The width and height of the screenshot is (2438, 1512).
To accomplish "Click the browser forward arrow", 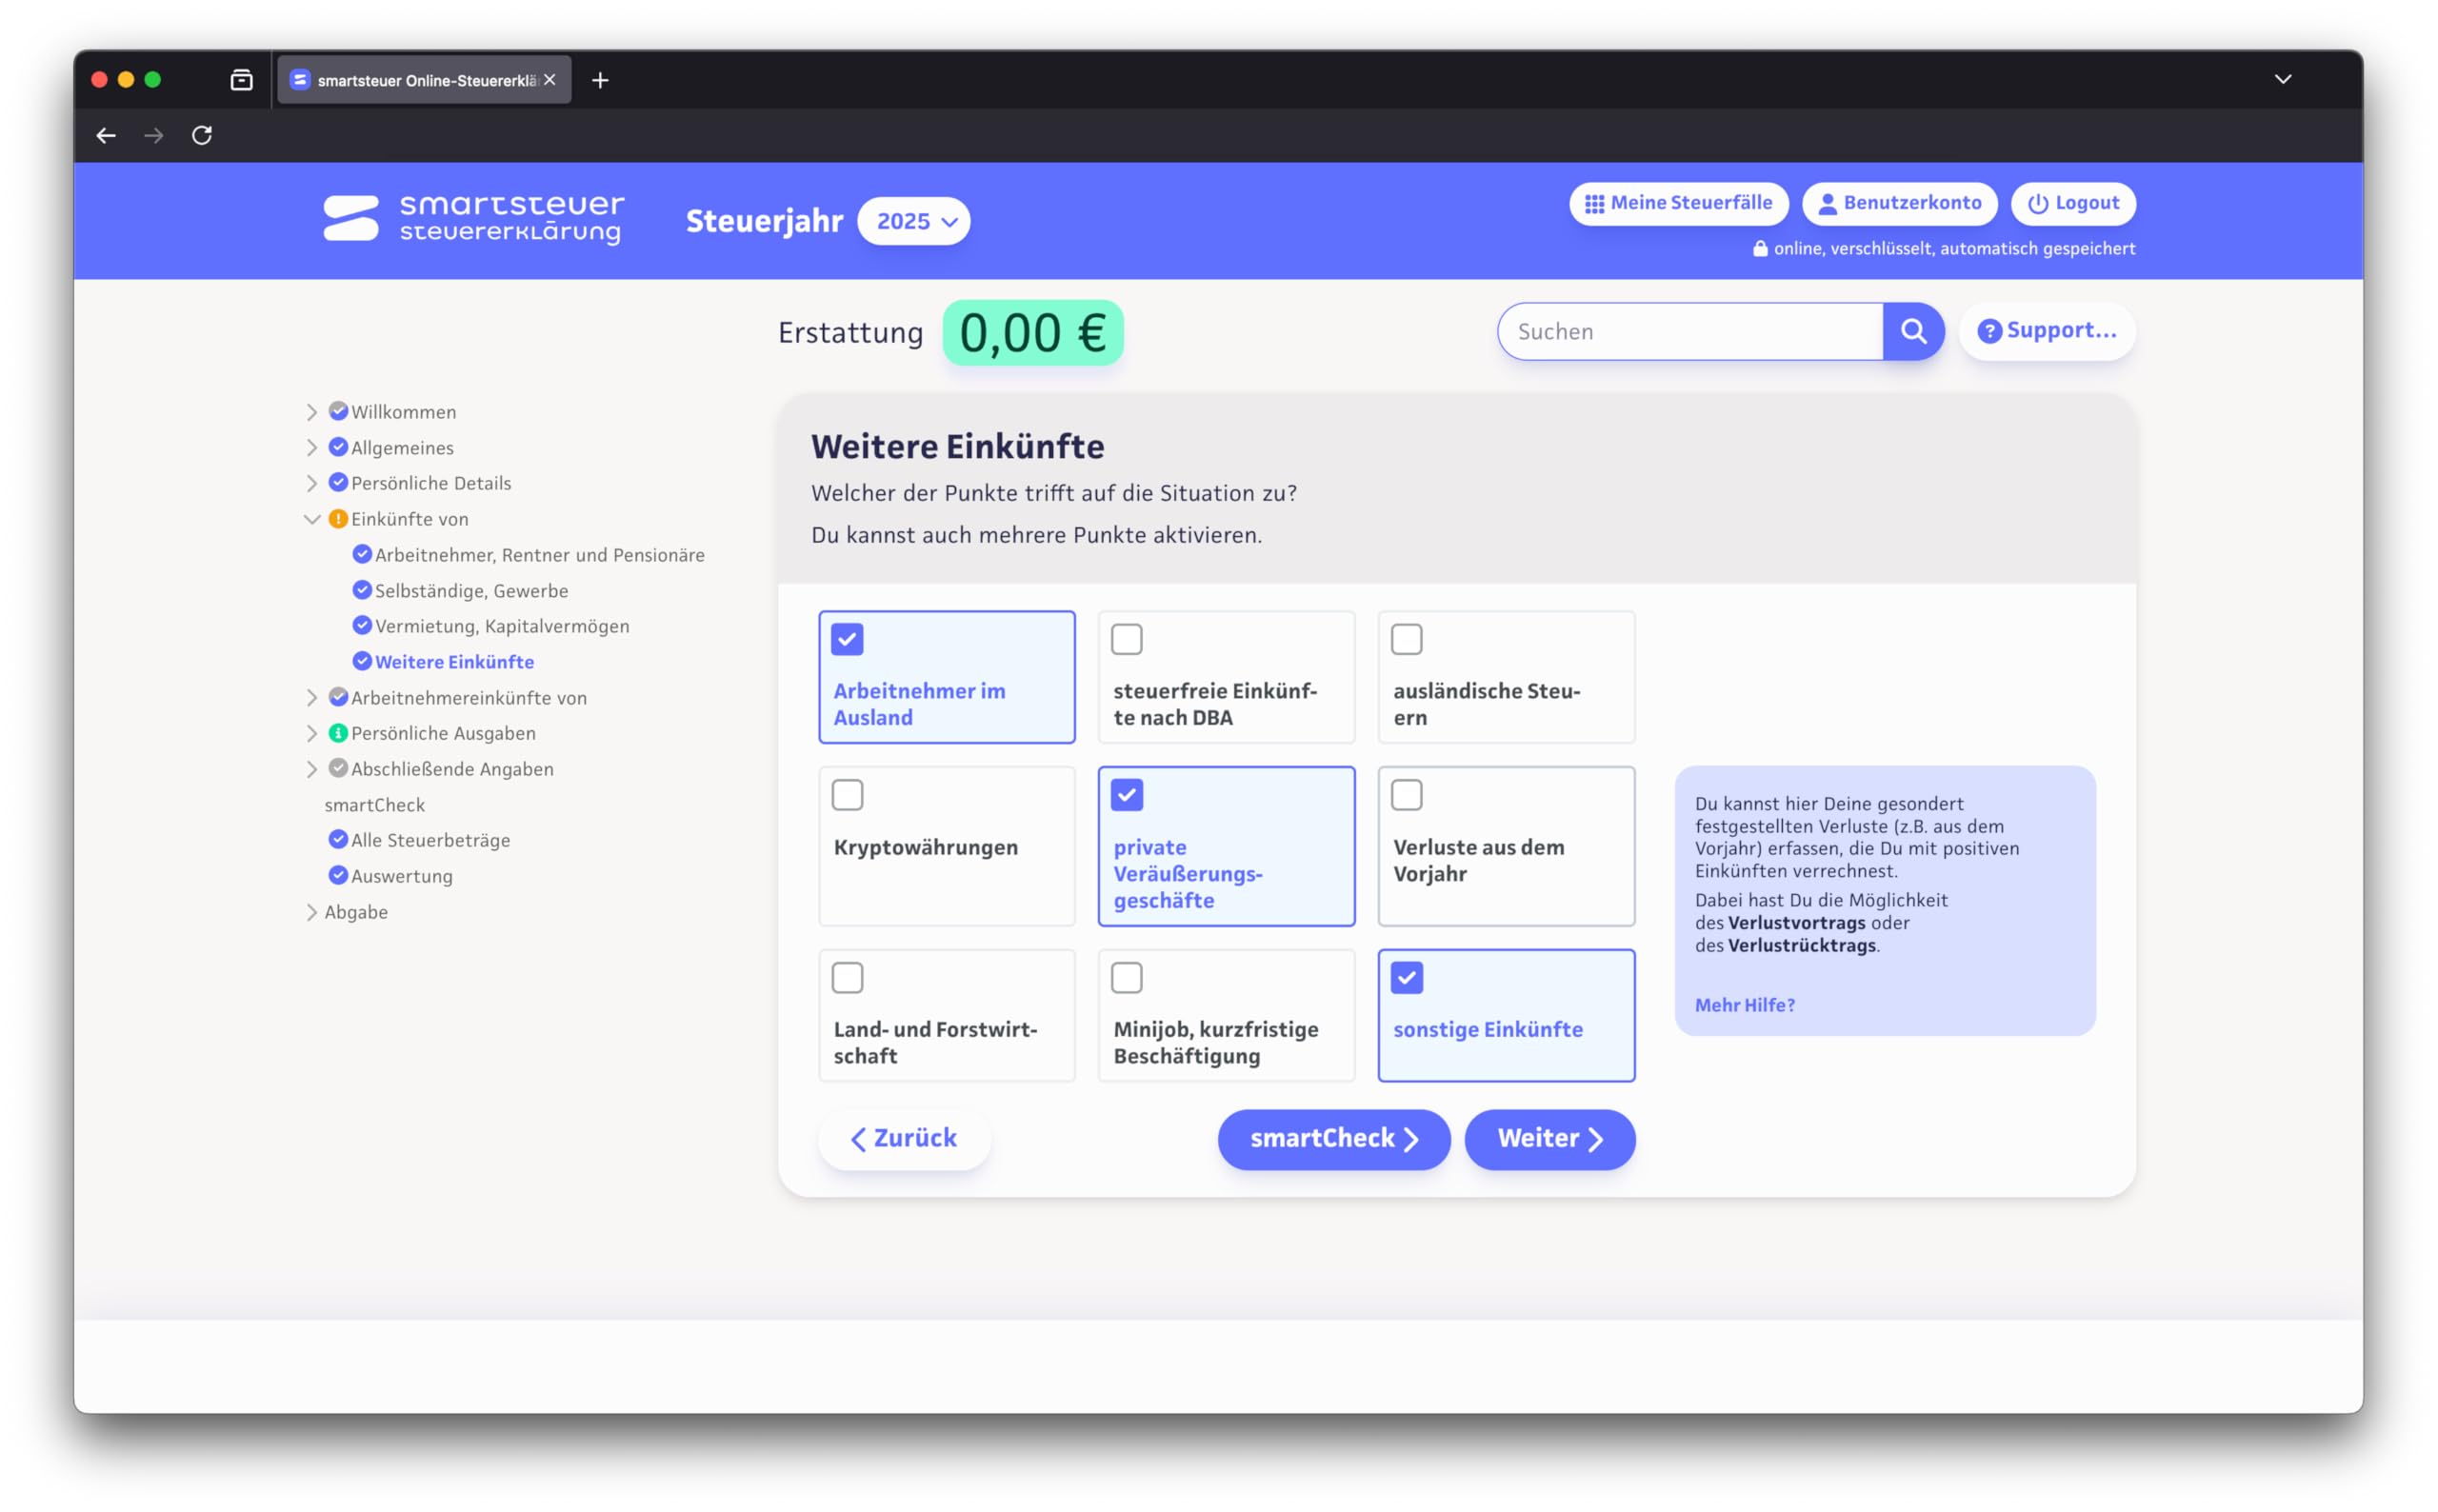I will click(154, 135).
